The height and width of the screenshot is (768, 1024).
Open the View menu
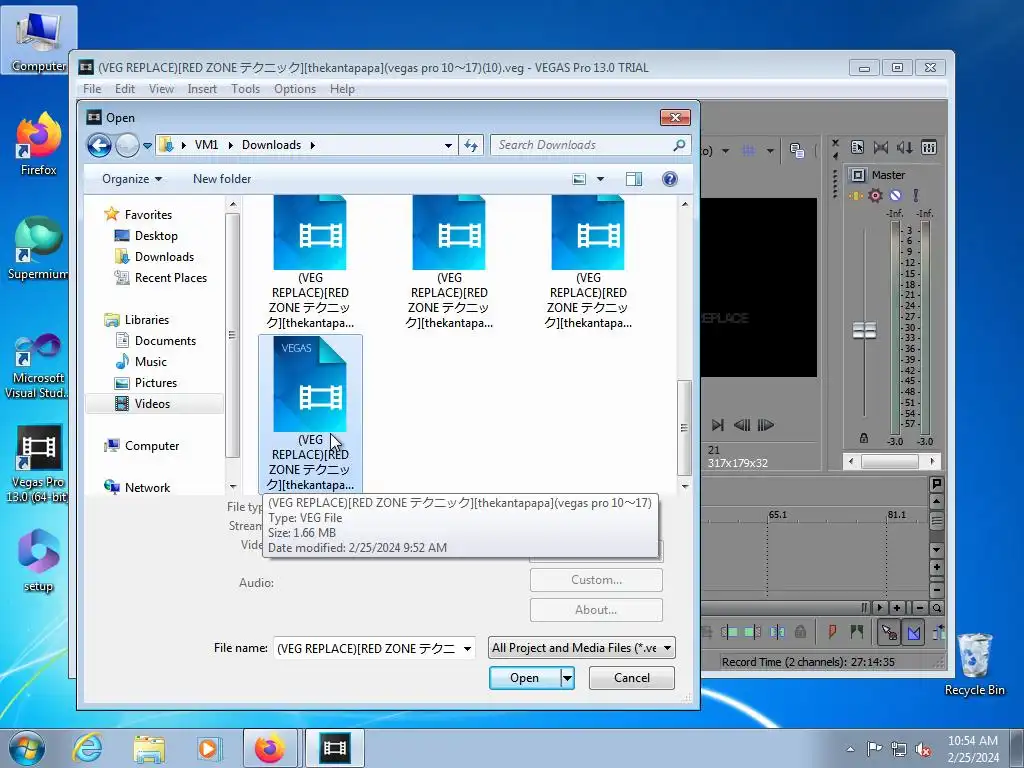click(161, 89)
